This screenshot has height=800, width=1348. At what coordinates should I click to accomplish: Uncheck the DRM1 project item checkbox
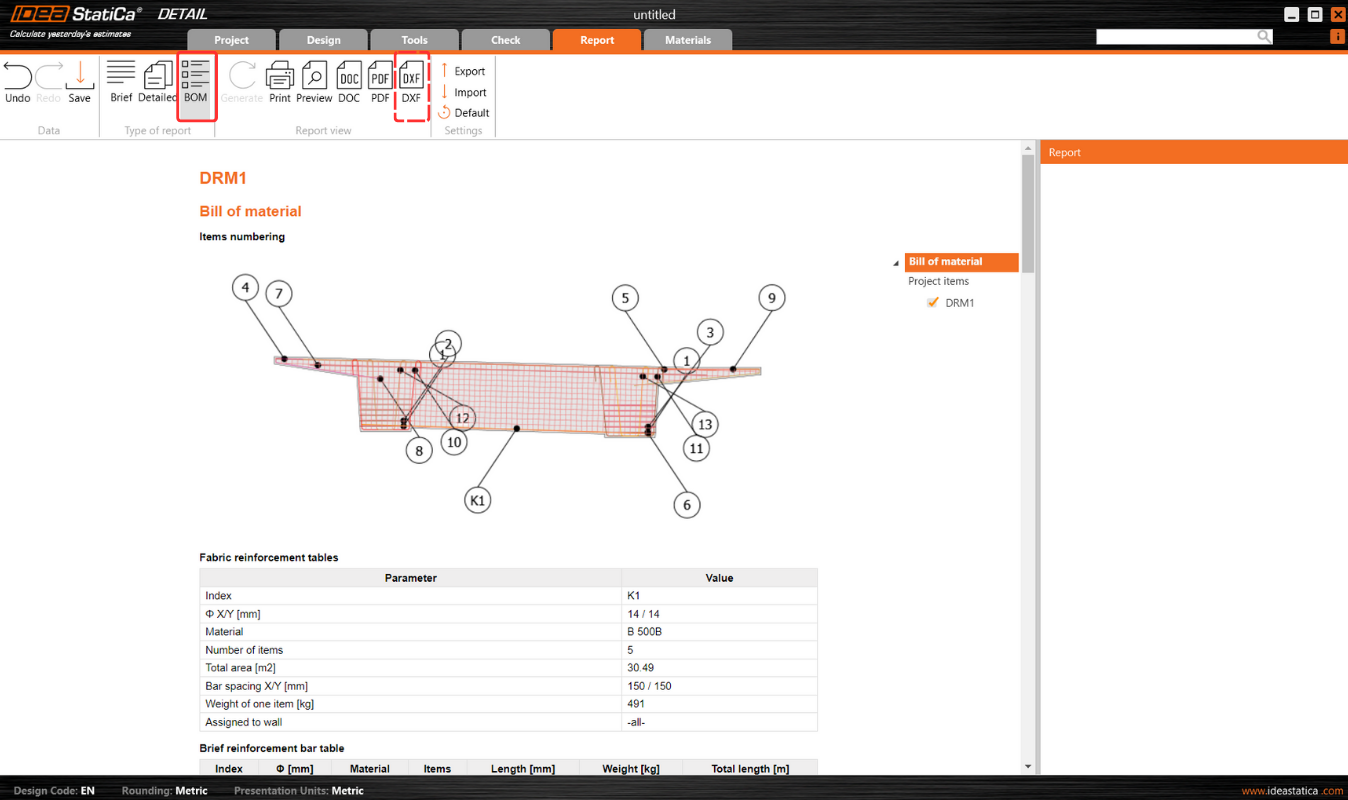pos(933,302)
